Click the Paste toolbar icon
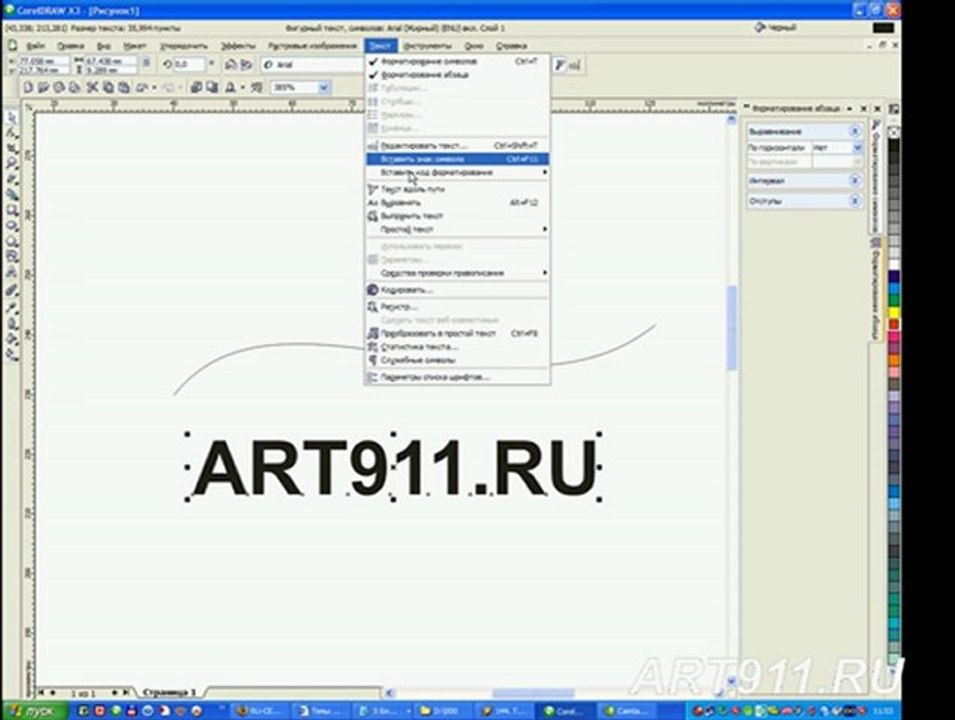This screenshot has height=720, width=955. [x=124, y=88]
